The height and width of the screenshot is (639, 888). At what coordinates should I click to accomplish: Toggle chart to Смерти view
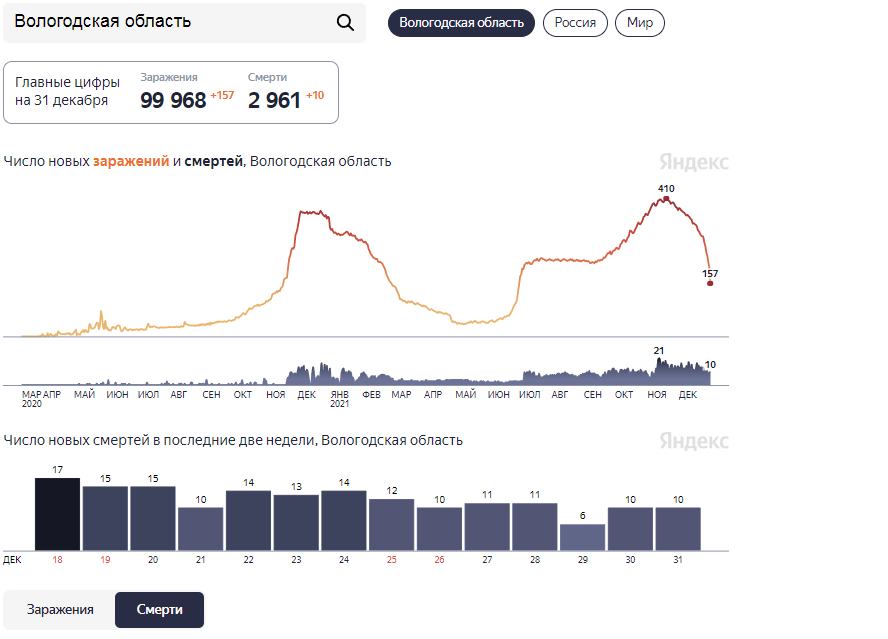(159, 610)
